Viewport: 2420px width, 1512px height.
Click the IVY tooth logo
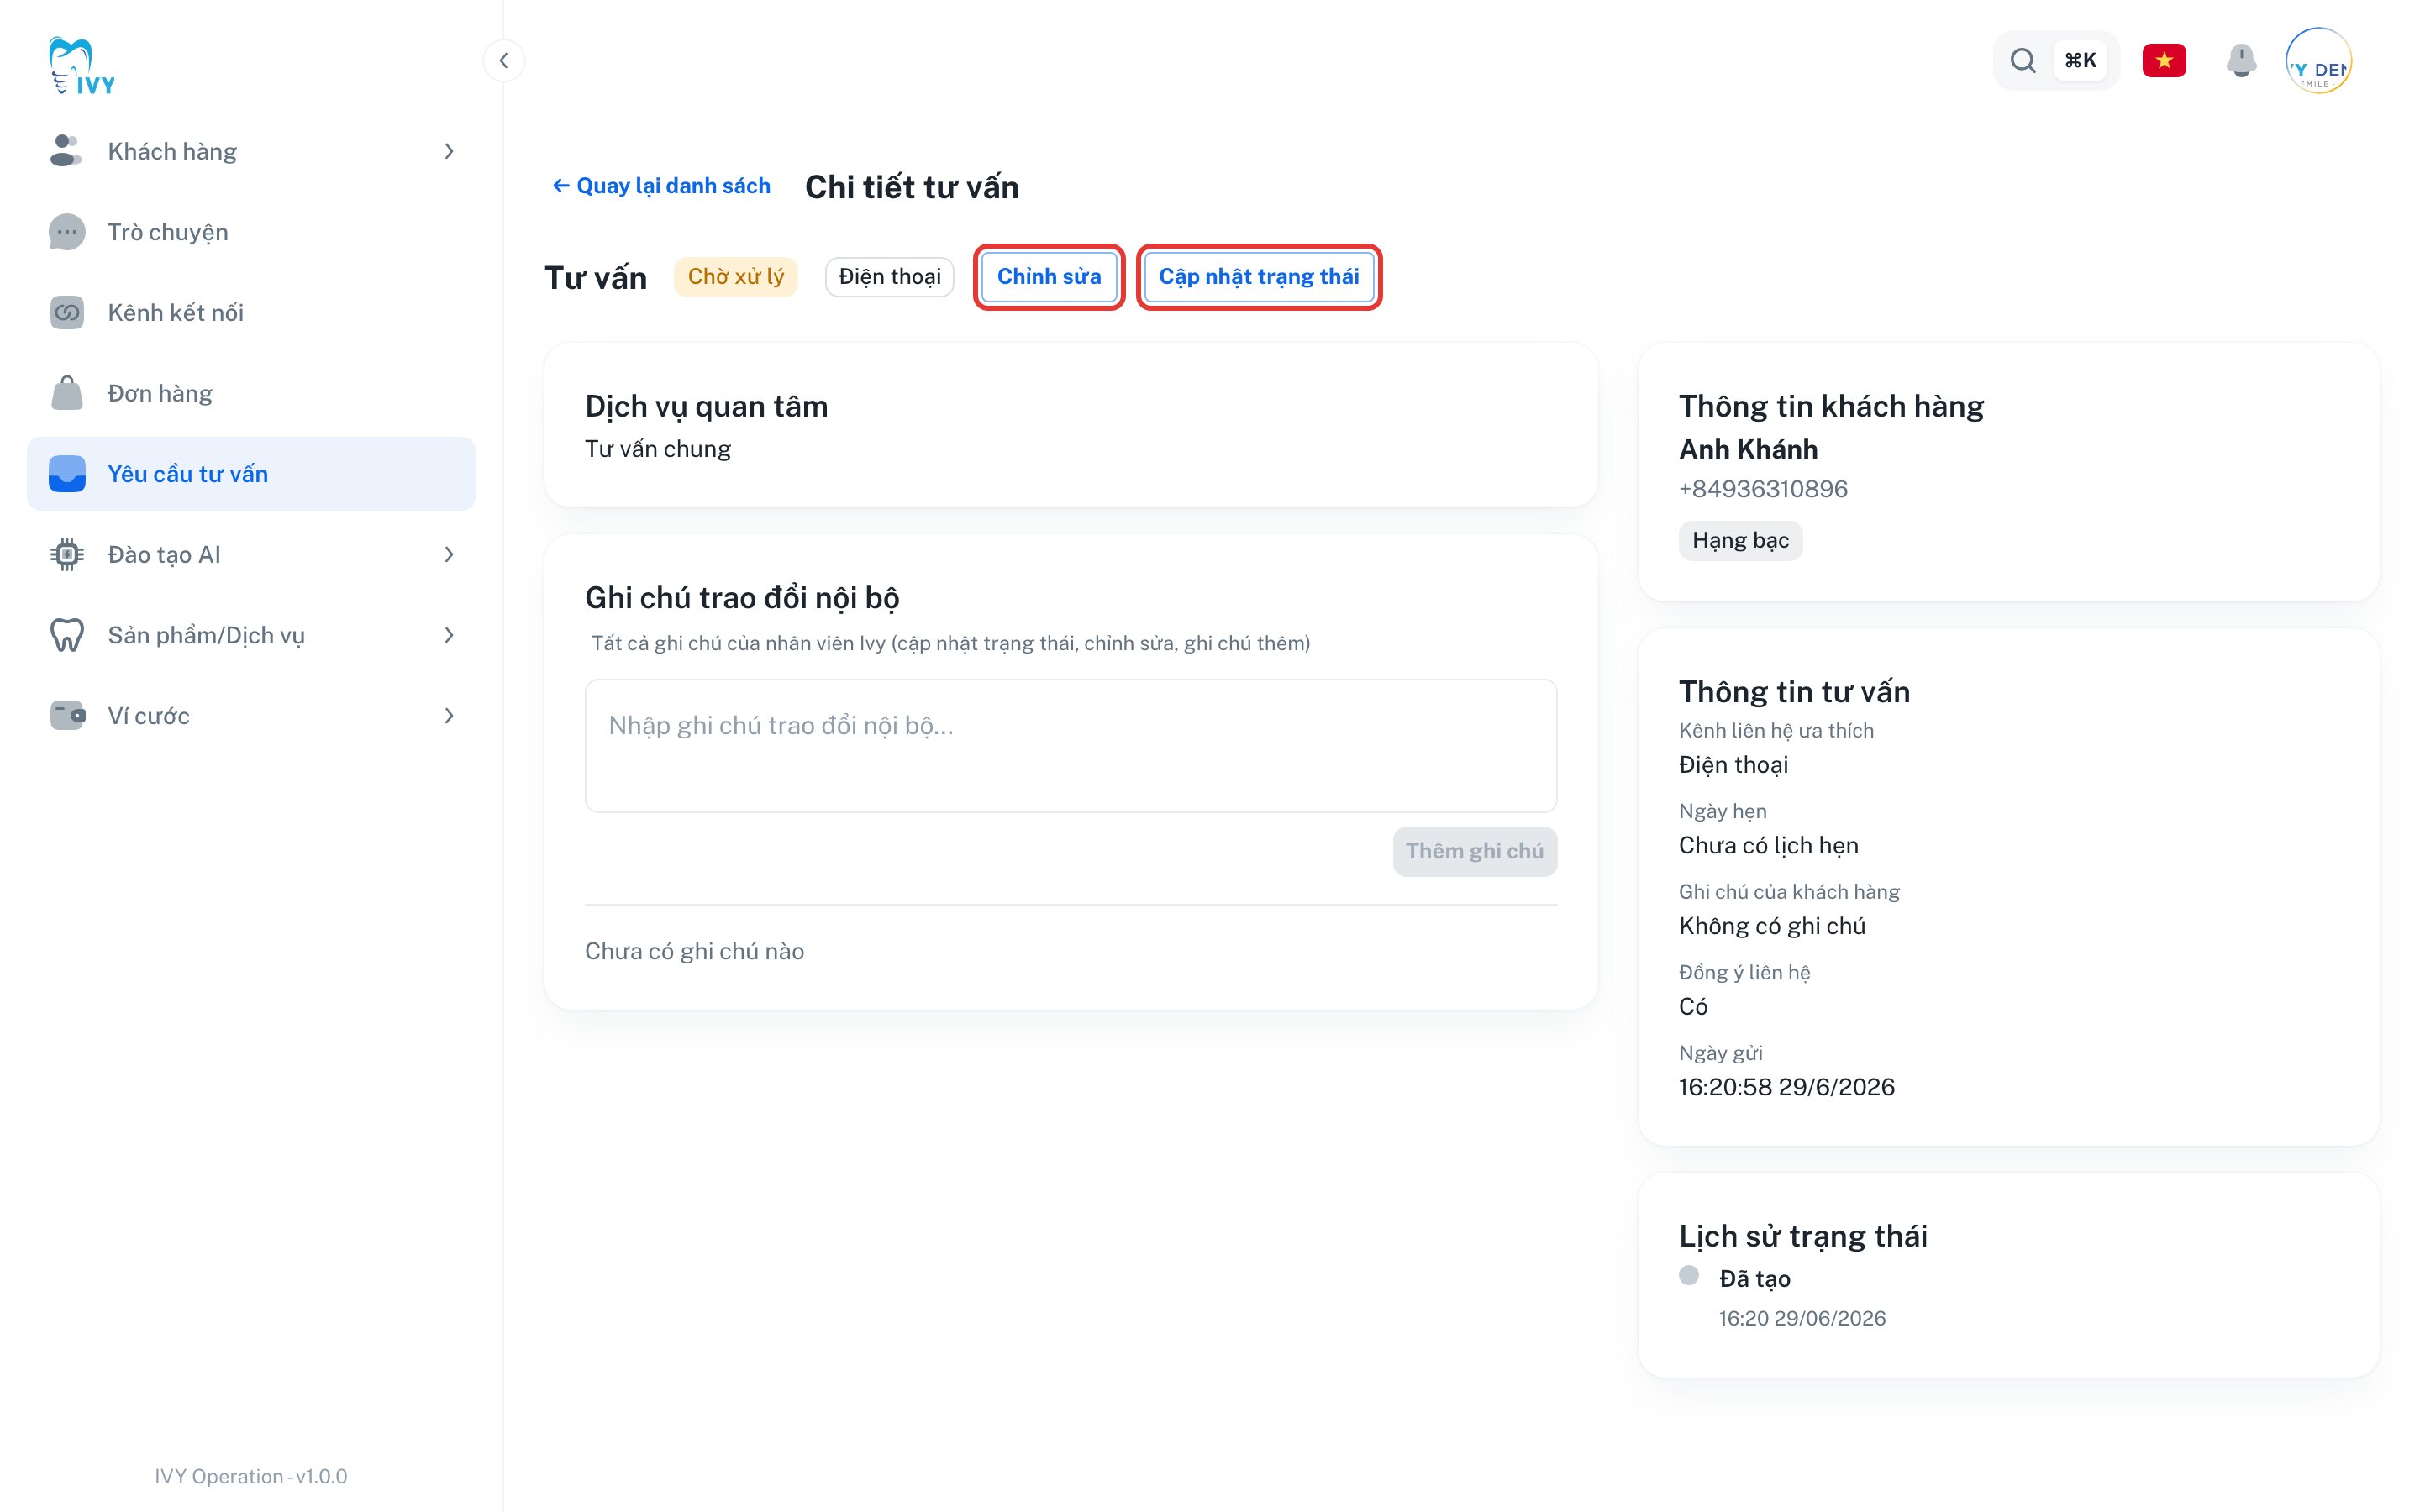point(81,66)
